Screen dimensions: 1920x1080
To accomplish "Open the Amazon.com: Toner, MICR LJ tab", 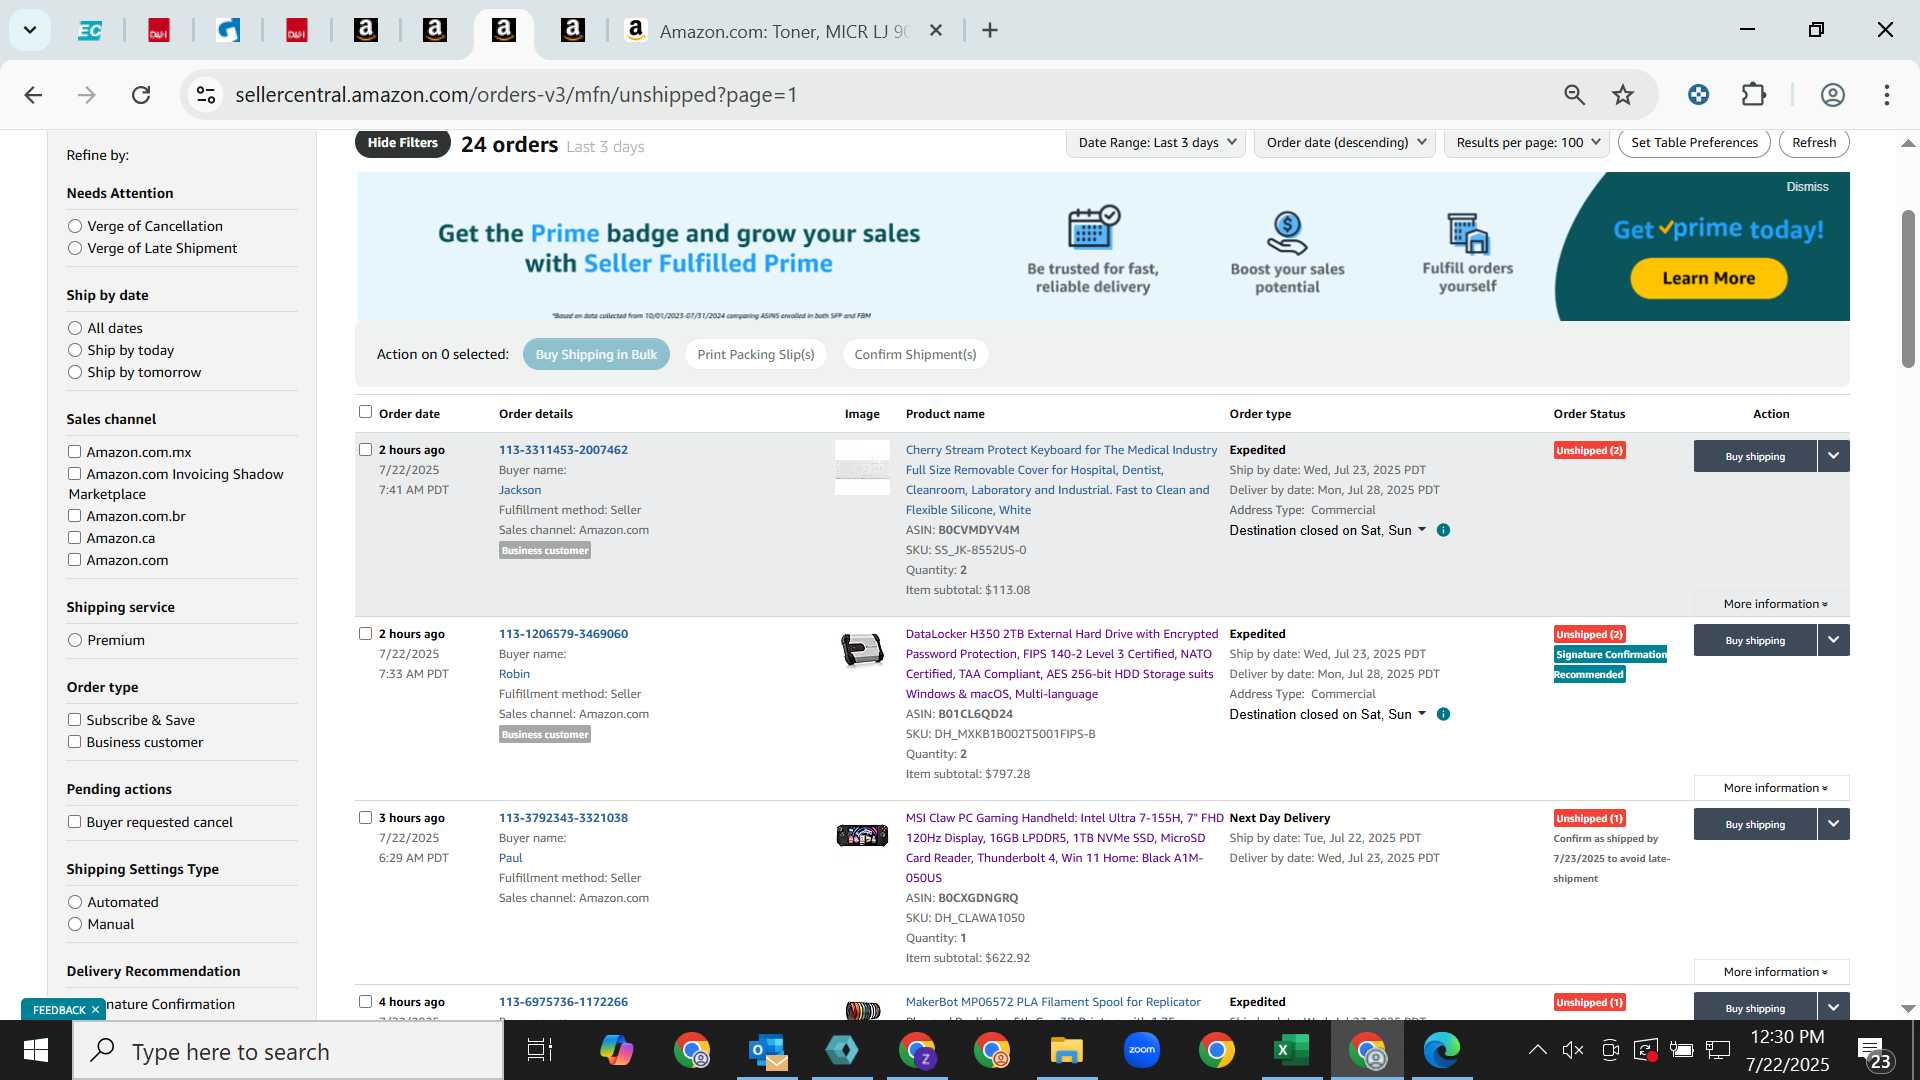I will click(x=782, y=31).
